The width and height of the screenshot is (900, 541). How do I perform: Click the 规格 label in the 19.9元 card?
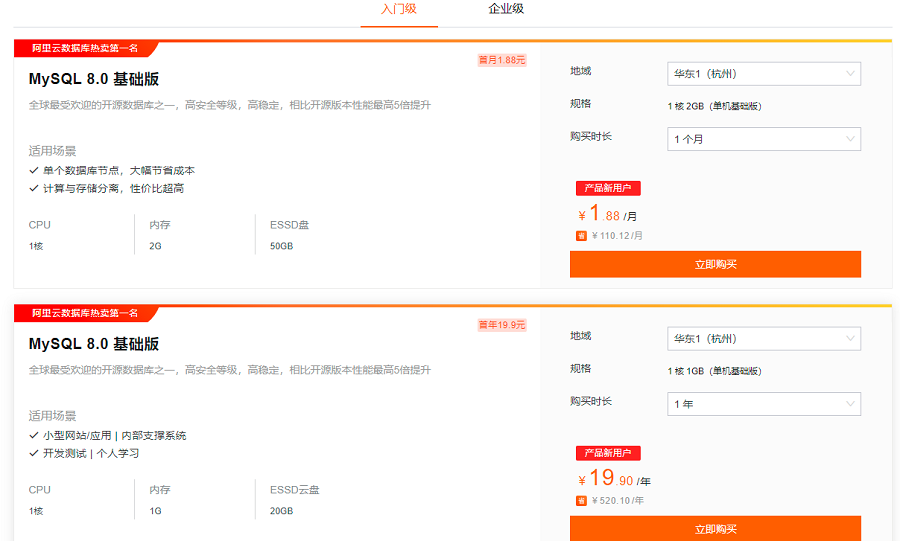point(580,369)
